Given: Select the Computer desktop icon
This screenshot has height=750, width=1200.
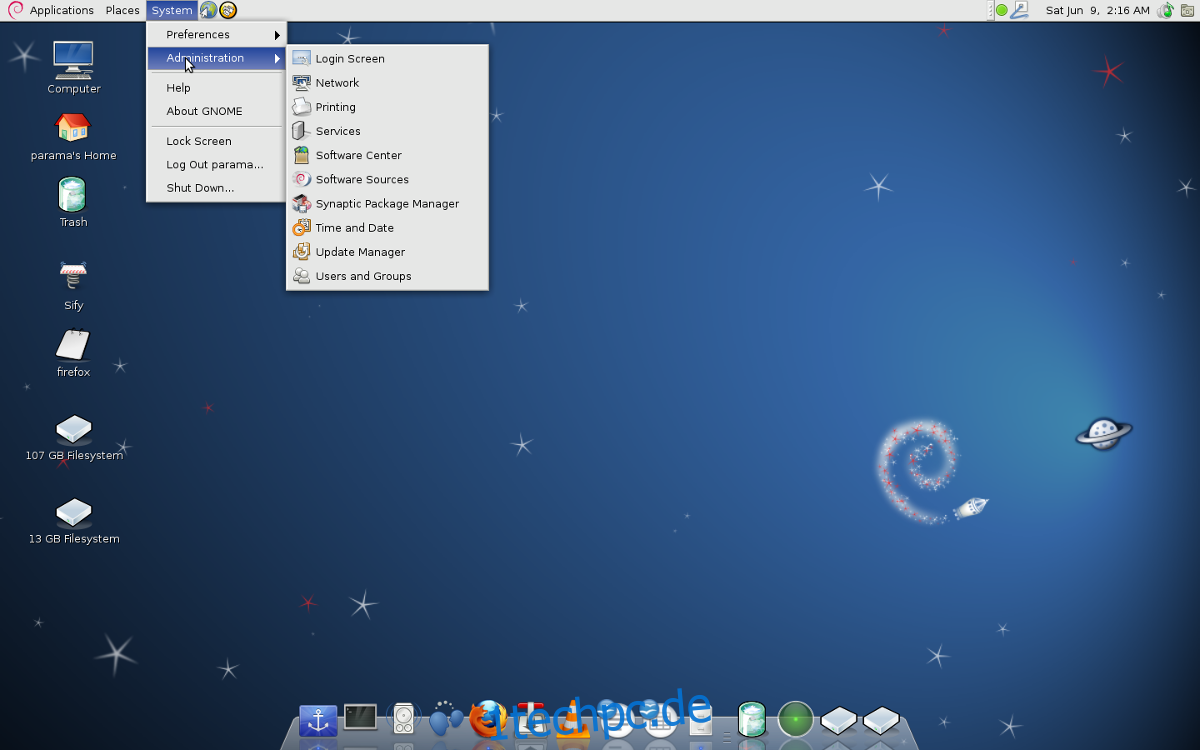Looking at the screenshot, I should (73, 67).
